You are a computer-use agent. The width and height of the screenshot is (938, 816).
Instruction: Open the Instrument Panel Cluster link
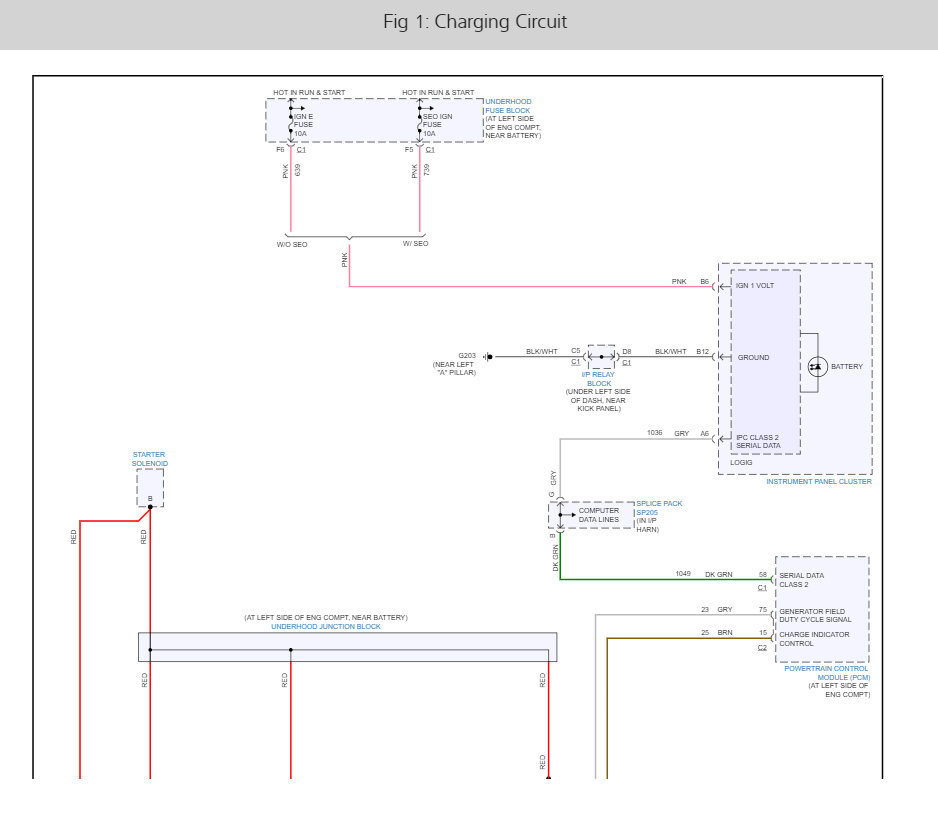819,481
